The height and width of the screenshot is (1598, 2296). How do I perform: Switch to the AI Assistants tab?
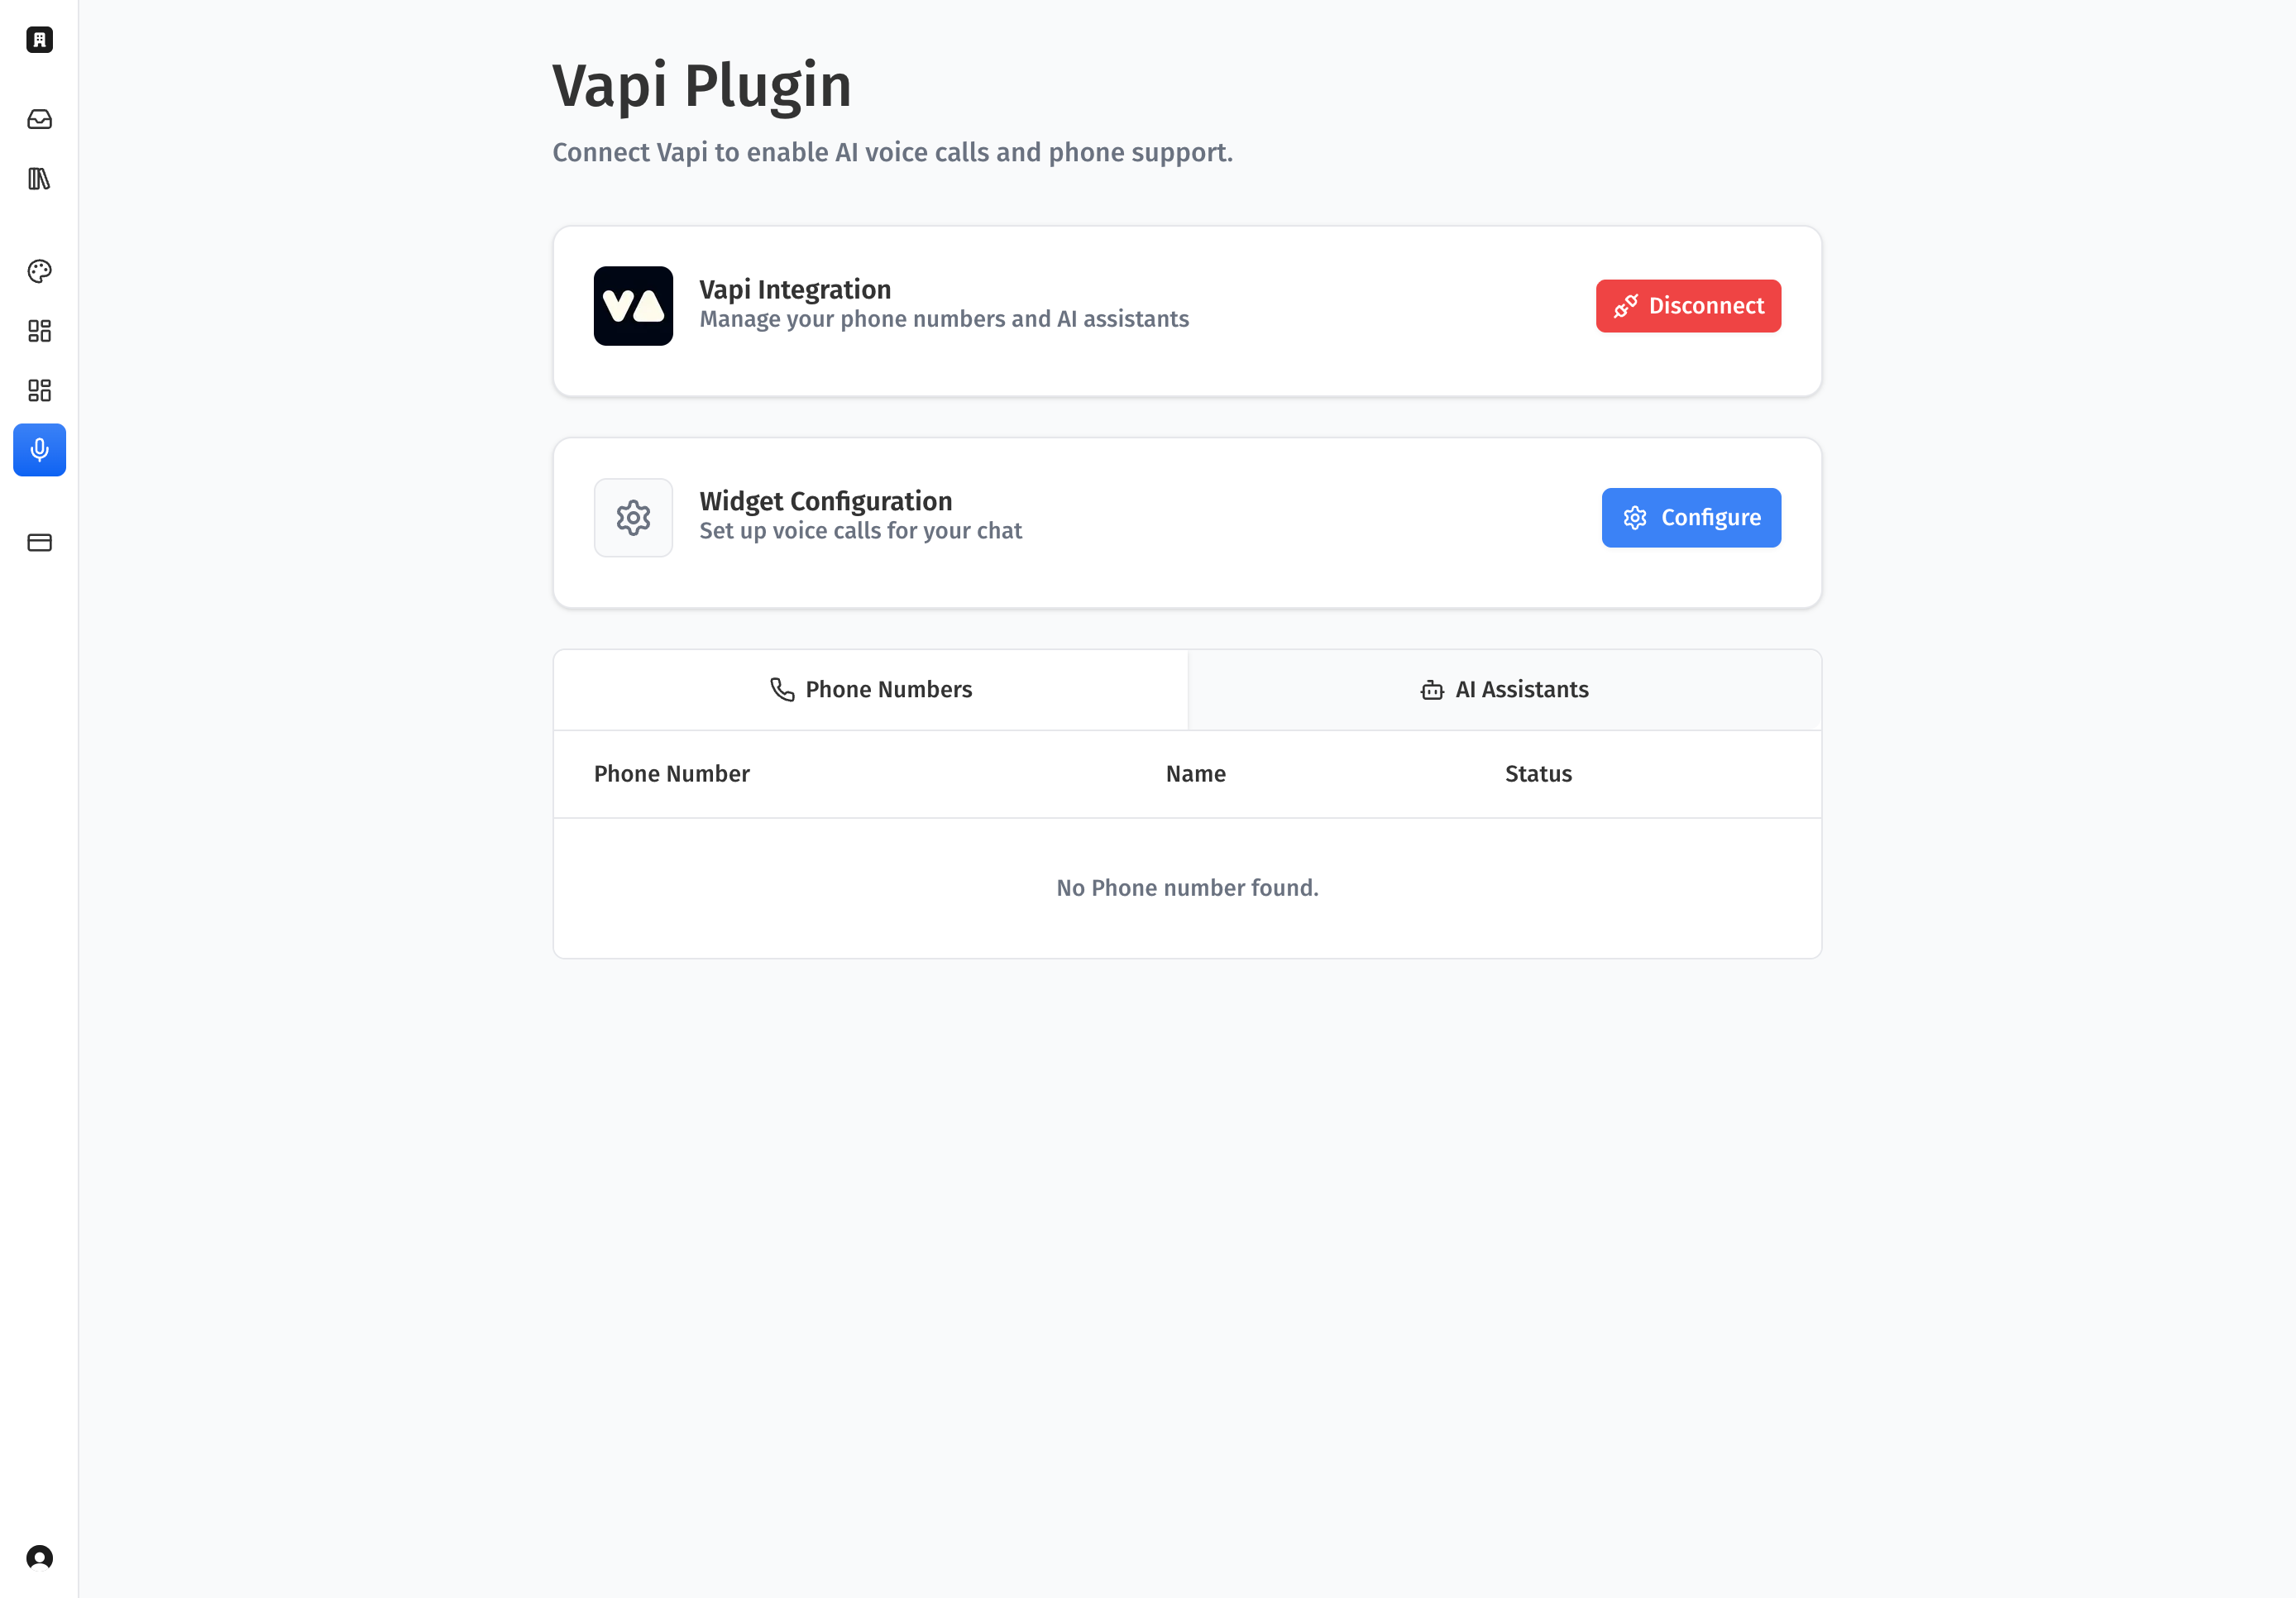point(1504,690)
